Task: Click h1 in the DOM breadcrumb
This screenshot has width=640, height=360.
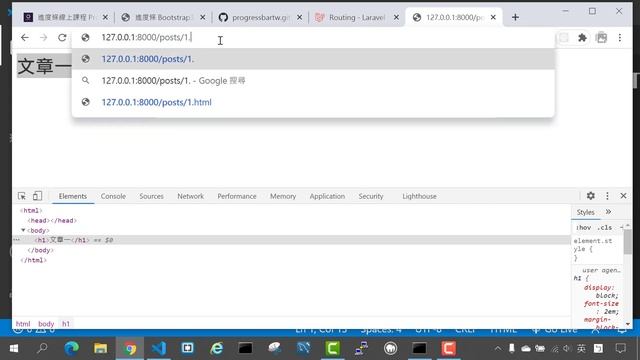Action: click(x=66, y=324)
